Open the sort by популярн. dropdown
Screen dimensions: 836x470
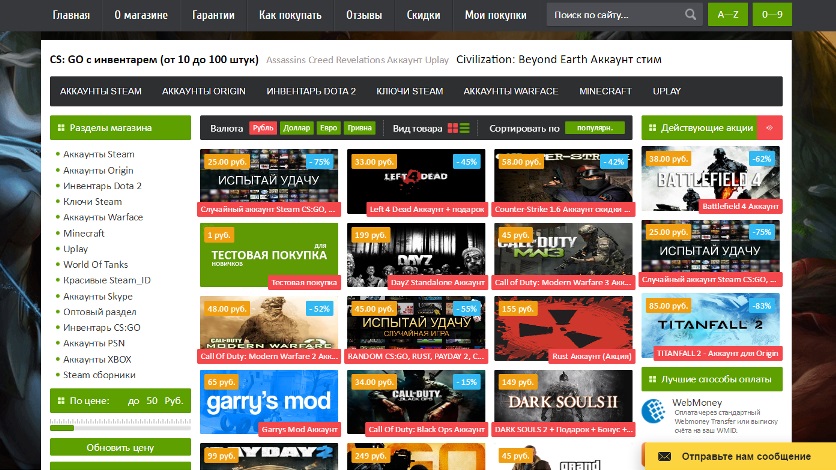coord(595,128)
